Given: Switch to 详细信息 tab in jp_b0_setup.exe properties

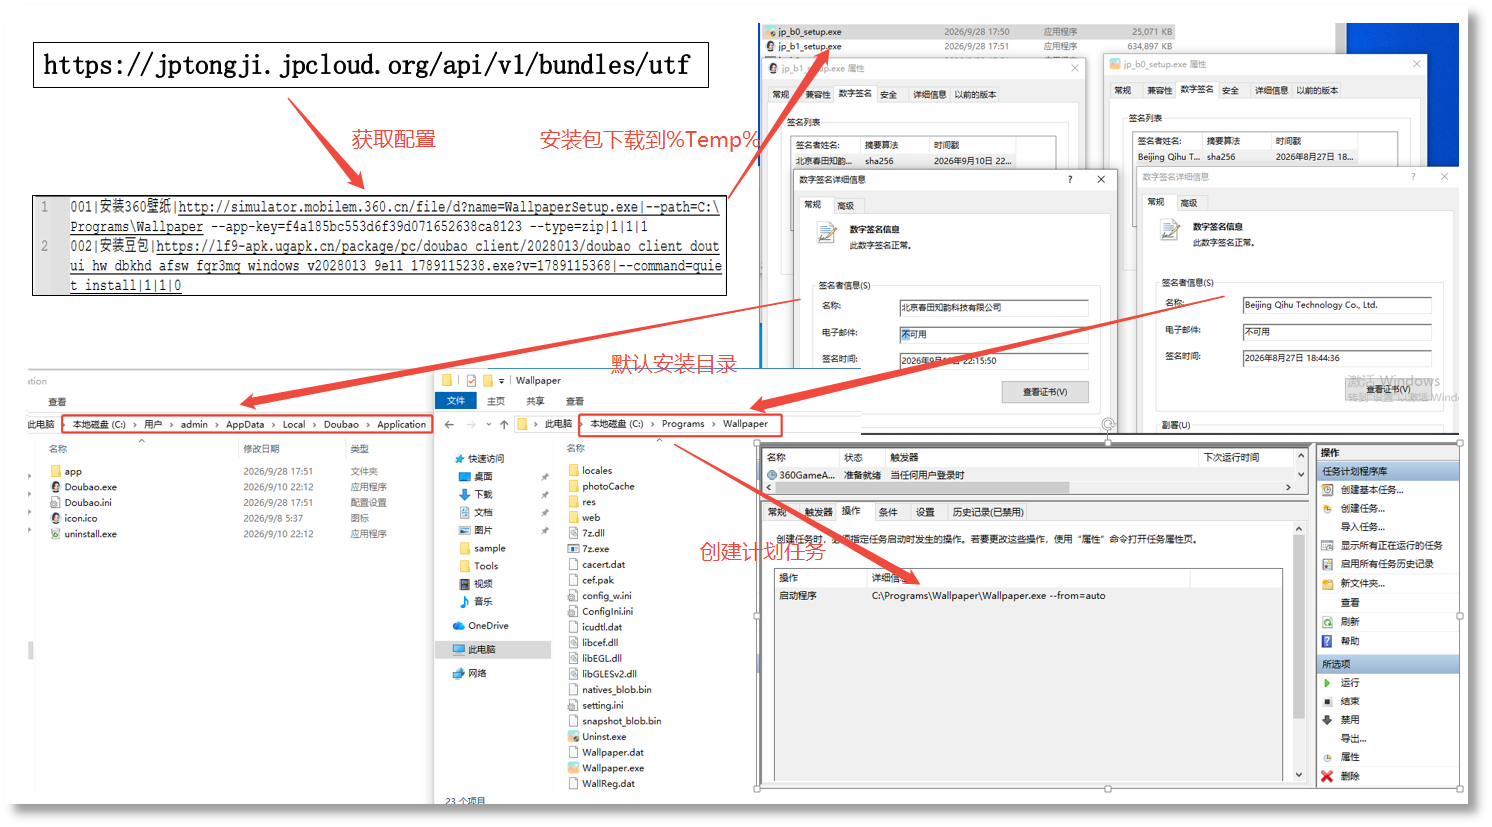Looking at the screenshot, I should point(1270,91).
